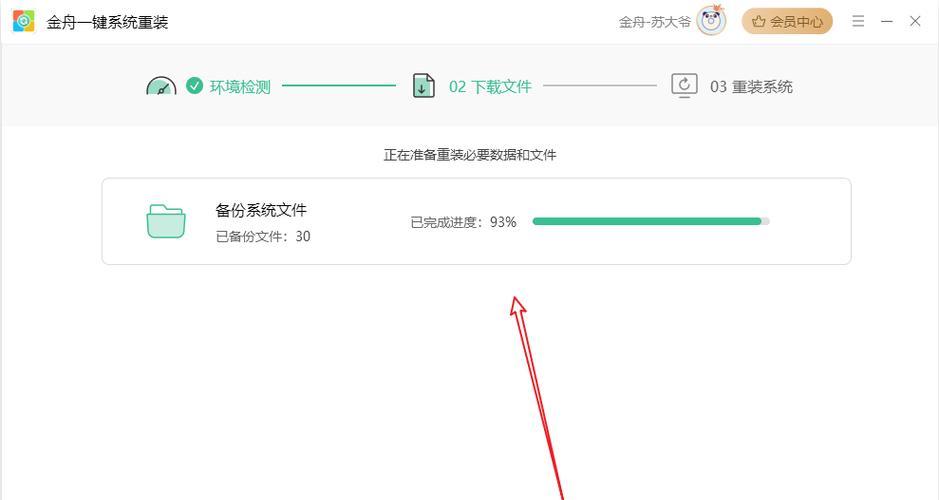Screen dimensions: 939x500
Task: Click the 备份系统文件 title
Action: coord(261,210)
